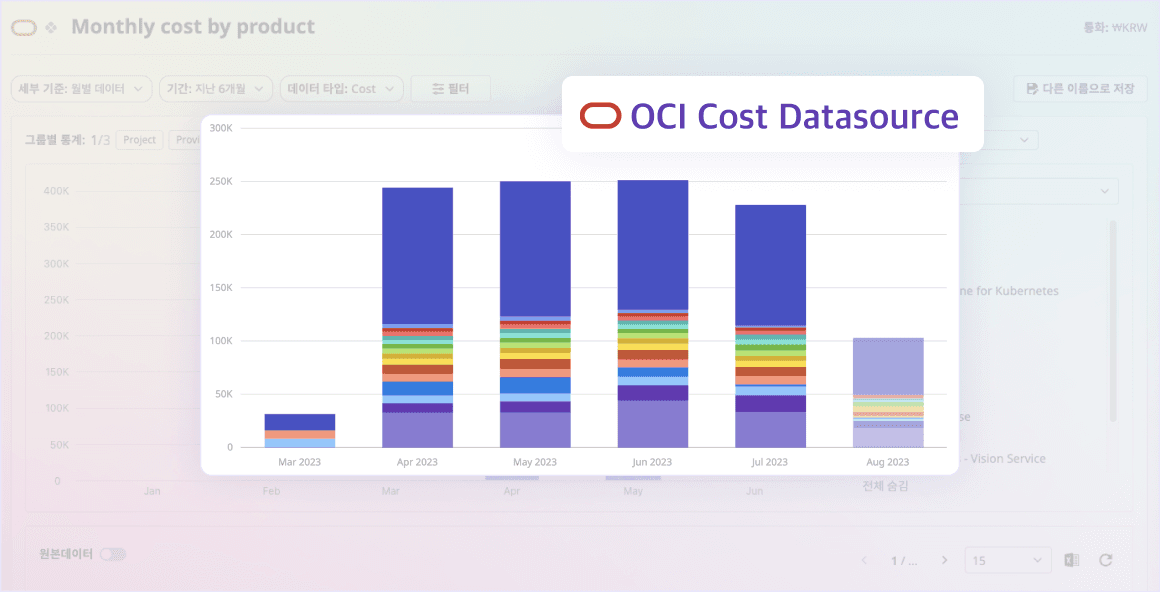Go to previous page with left arrow
1160x592 pixels.
[864, 560]
